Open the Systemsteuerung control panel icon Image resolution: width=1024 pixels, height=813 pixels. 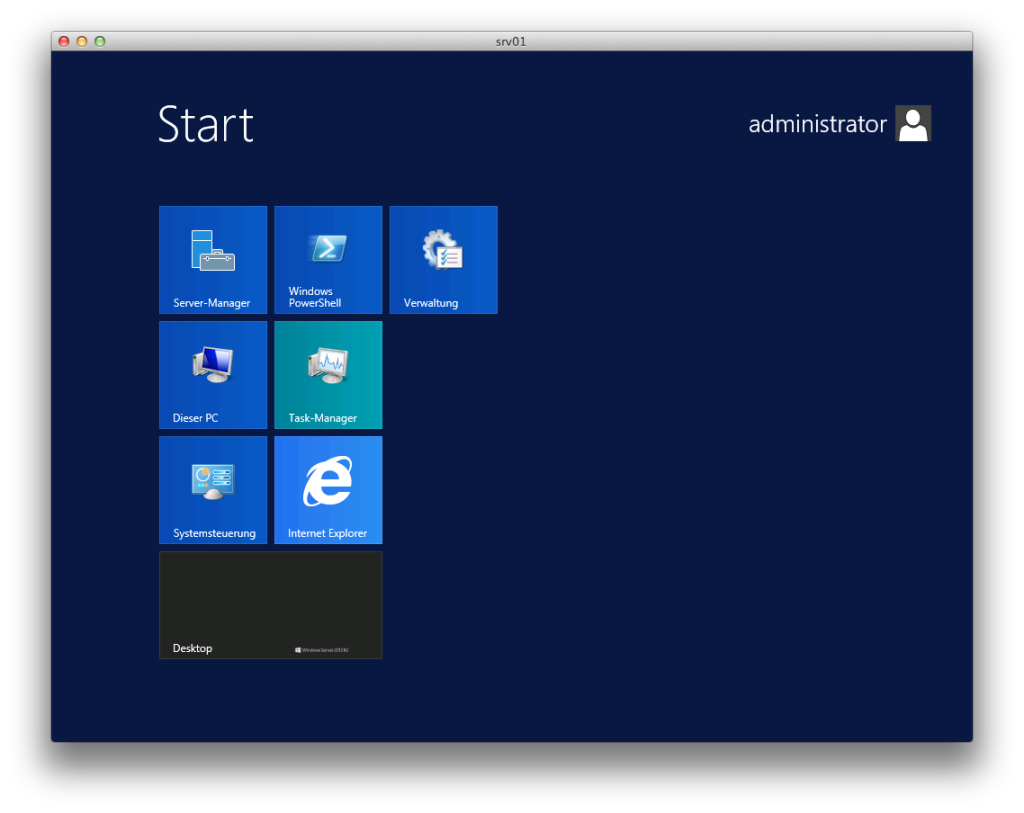coord(212,480)
